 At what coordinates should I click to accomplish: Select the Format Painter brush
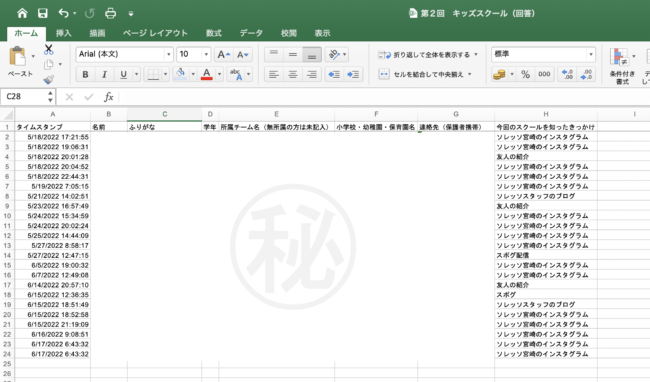[x=49, y=79]
